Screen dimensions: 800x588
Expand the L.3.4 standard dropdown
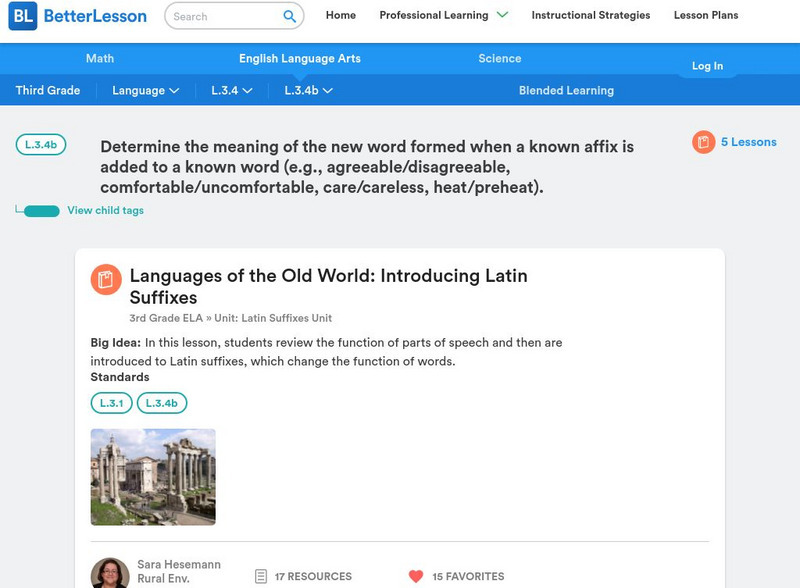click(x=231, y=90)
